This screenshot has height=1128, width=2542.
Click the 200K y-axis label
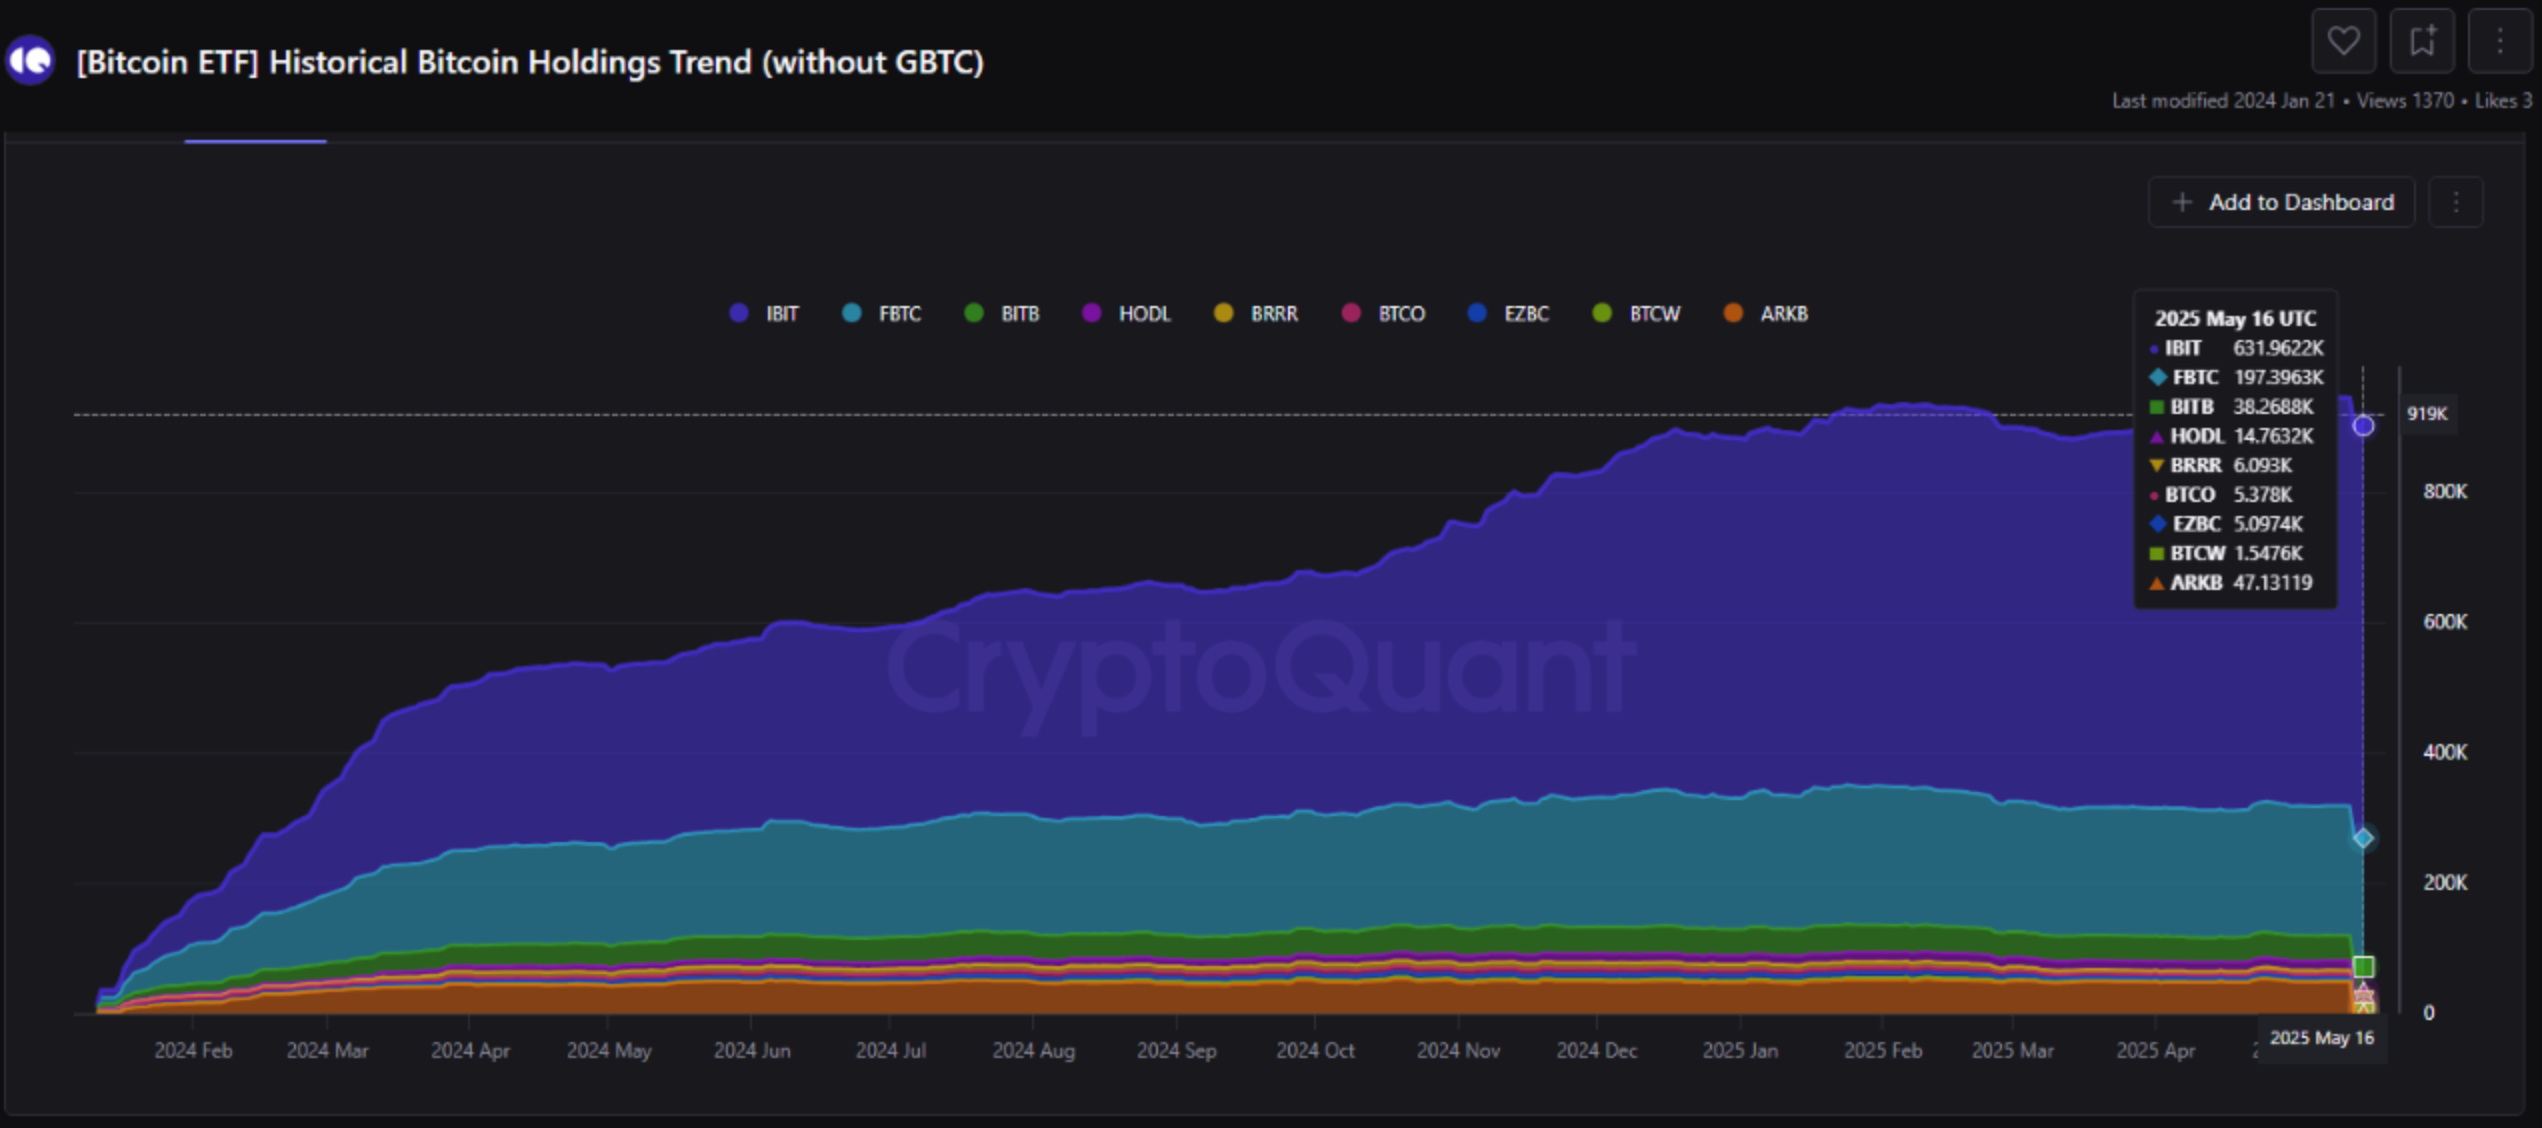pos(2445,882)
